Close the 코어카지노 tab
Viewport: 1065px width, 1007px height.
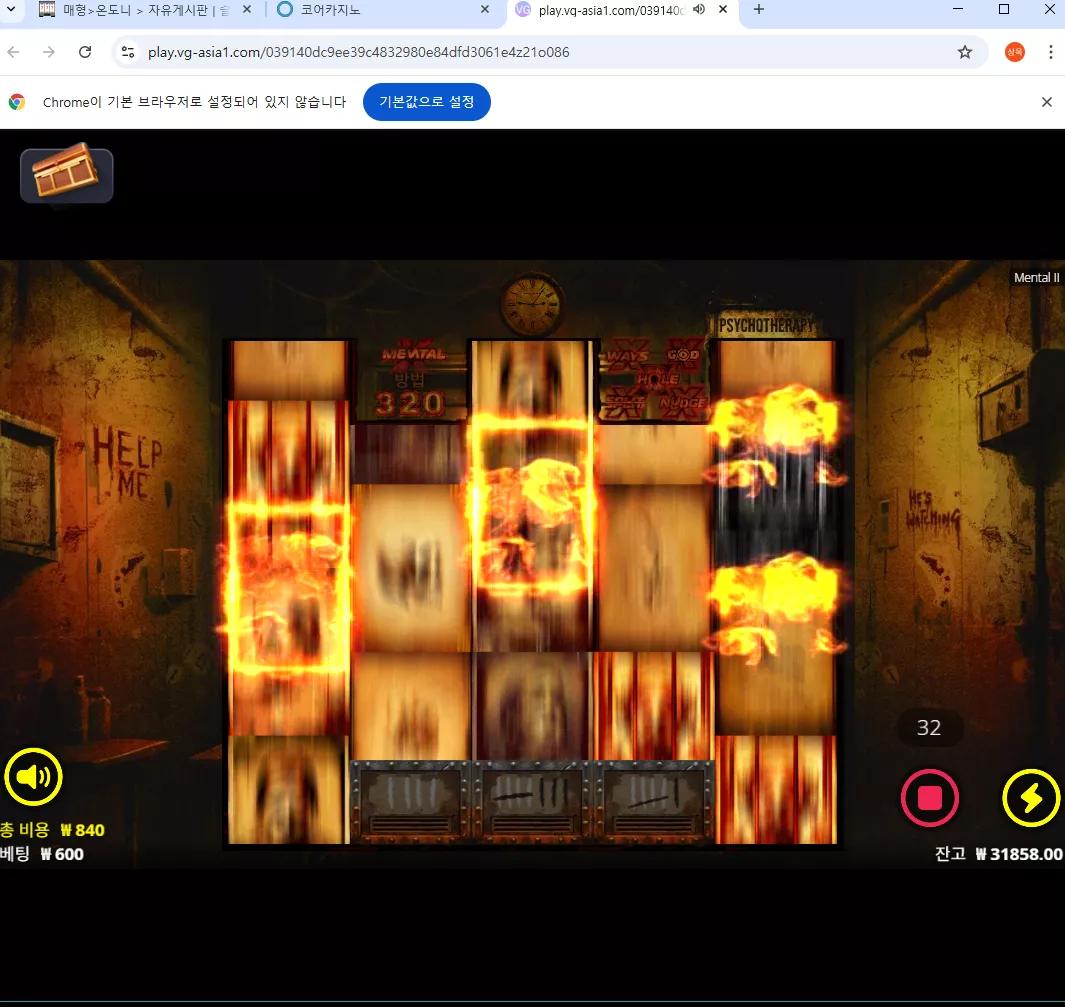point(485,10)
